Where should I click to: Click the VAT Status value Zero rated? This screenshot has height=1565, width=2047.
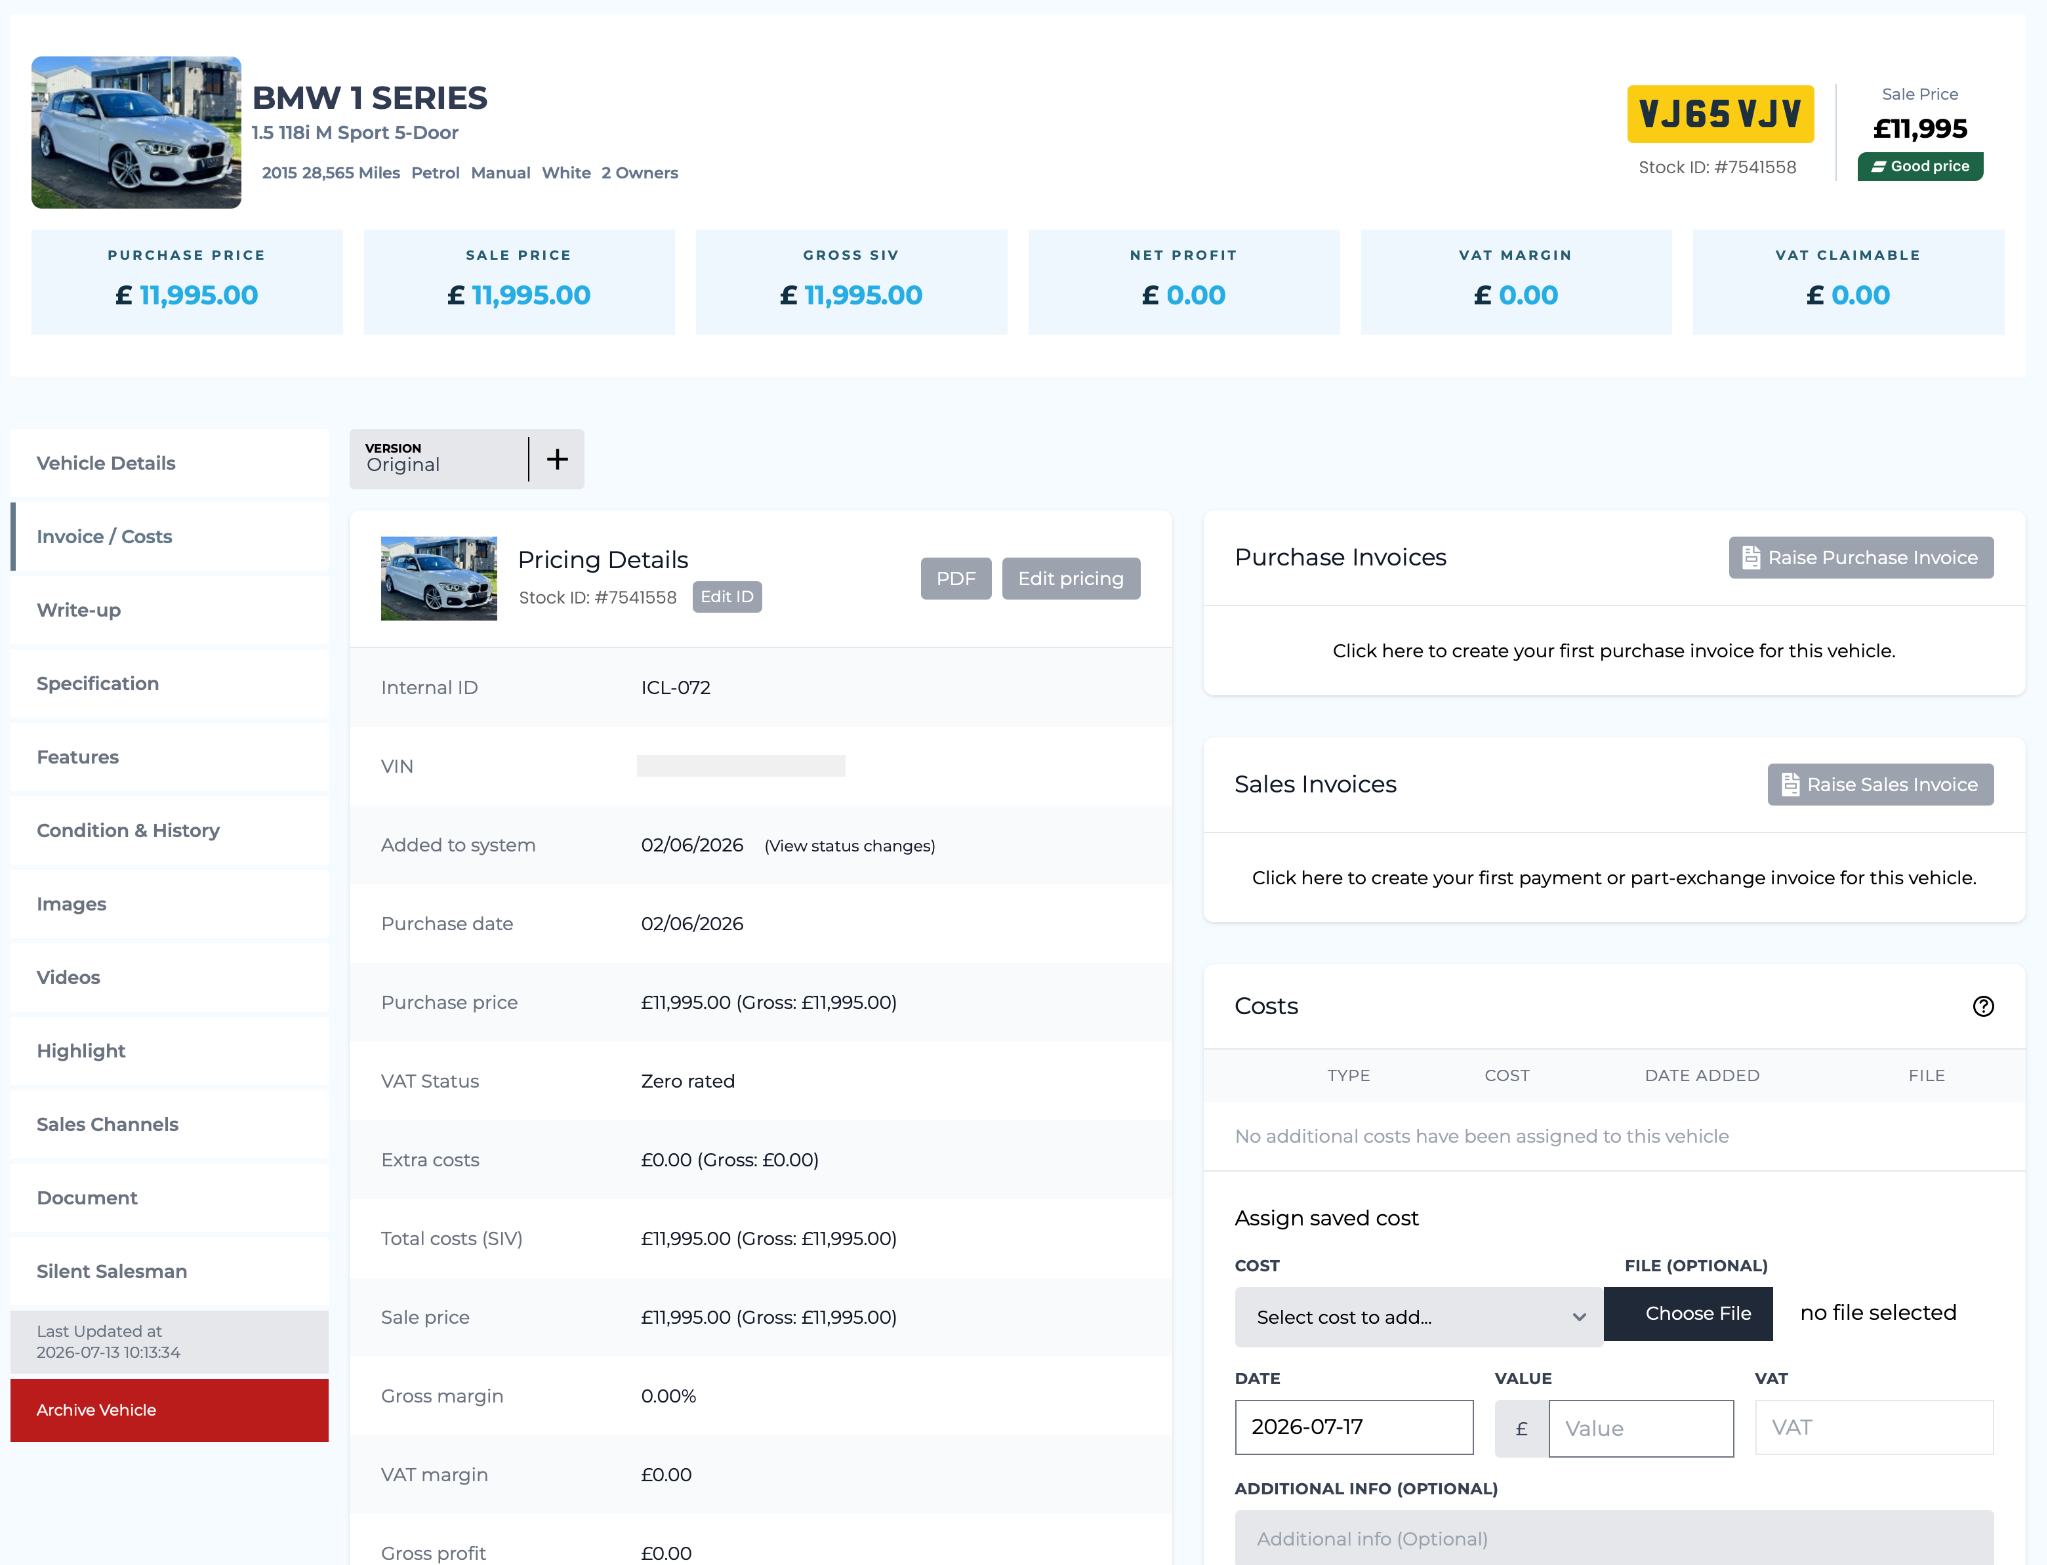tap(688, 1082)
